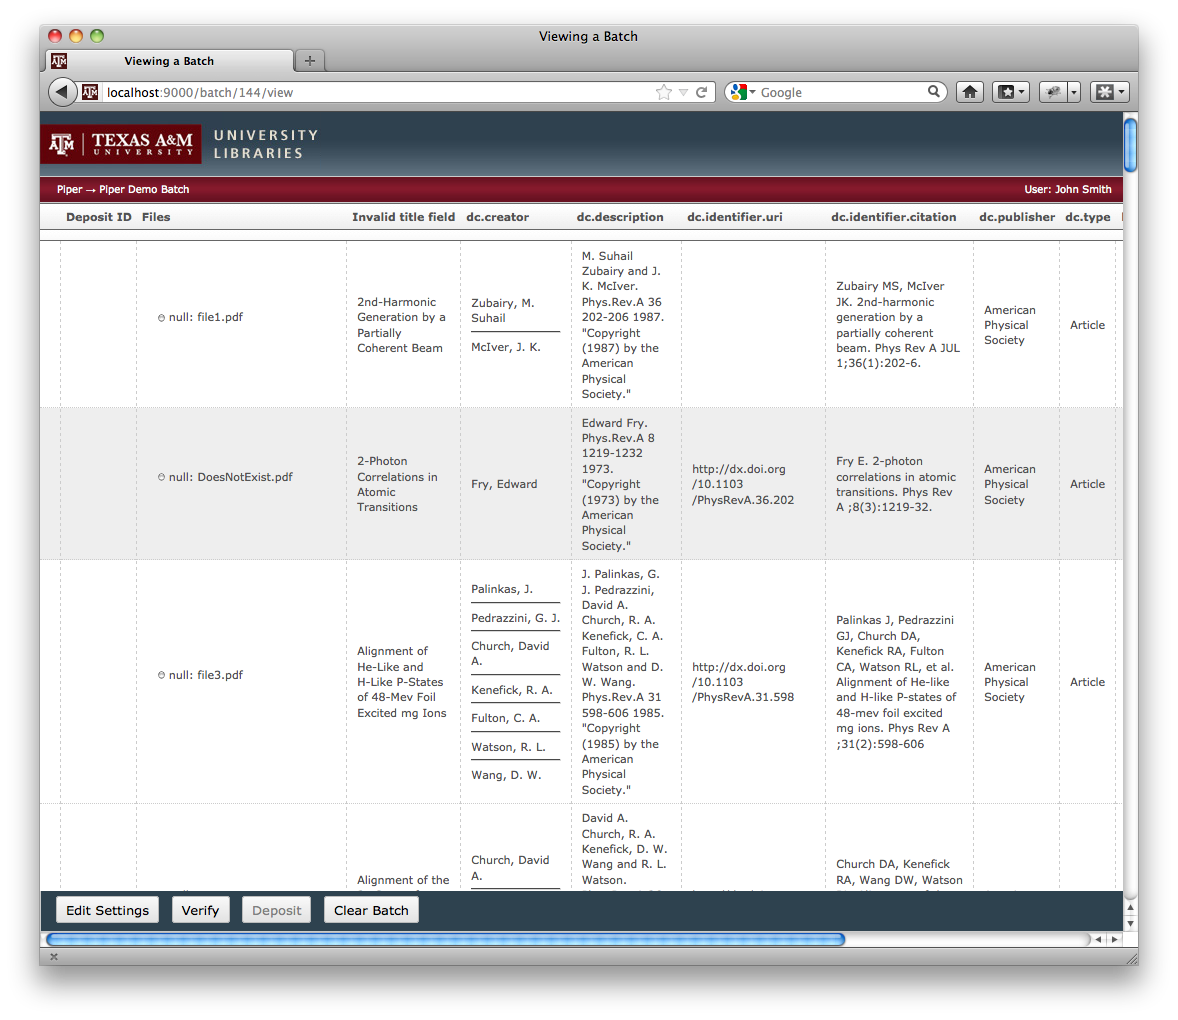Screen dimensions: 1178x1020
Task: Click the creator 'Watson, R. L.'
Action: [509, 747]
